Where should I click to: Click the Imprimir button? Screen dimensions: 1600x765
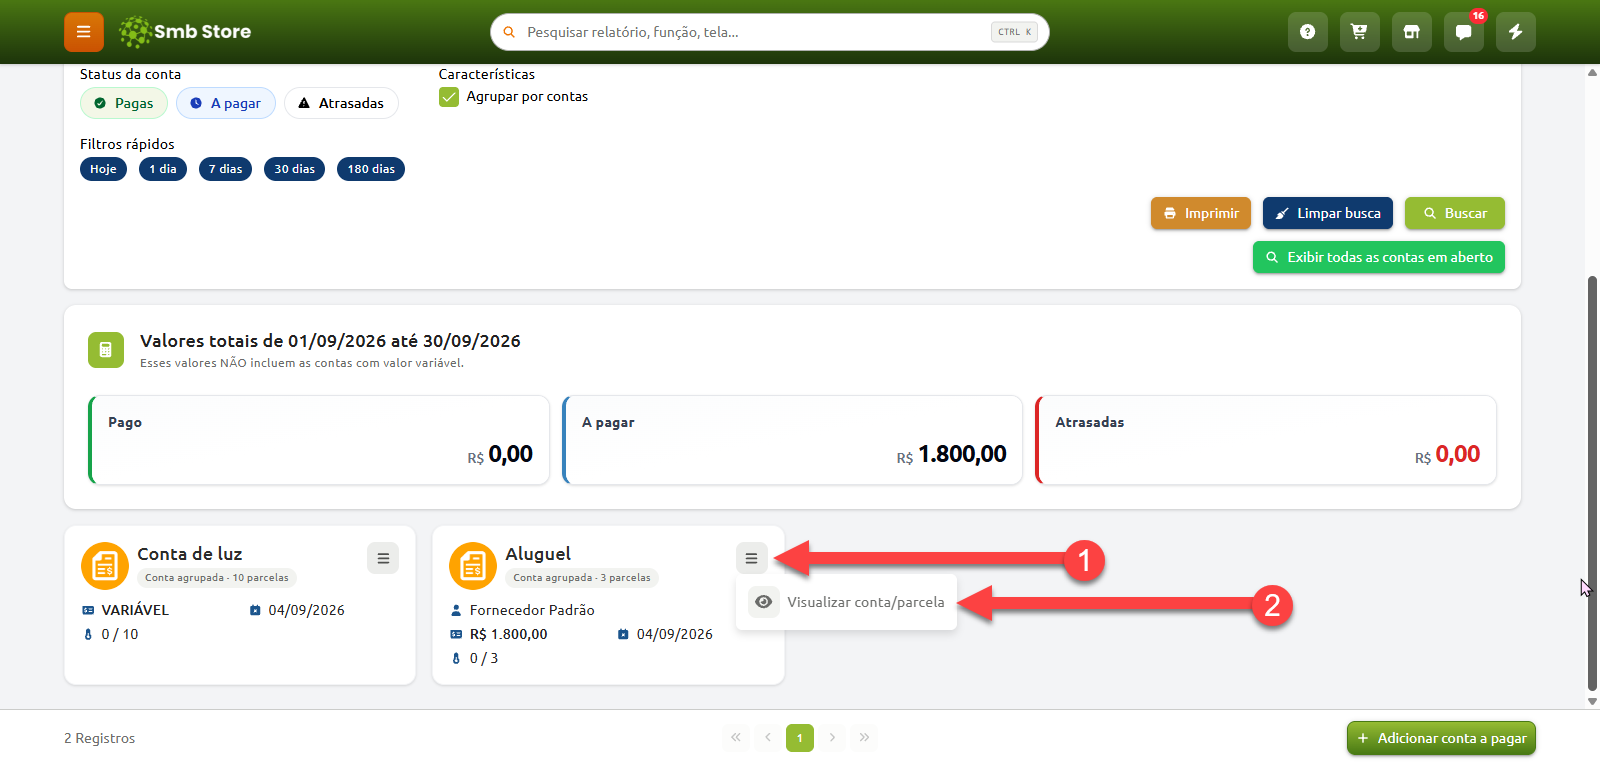coord(1201,213)
